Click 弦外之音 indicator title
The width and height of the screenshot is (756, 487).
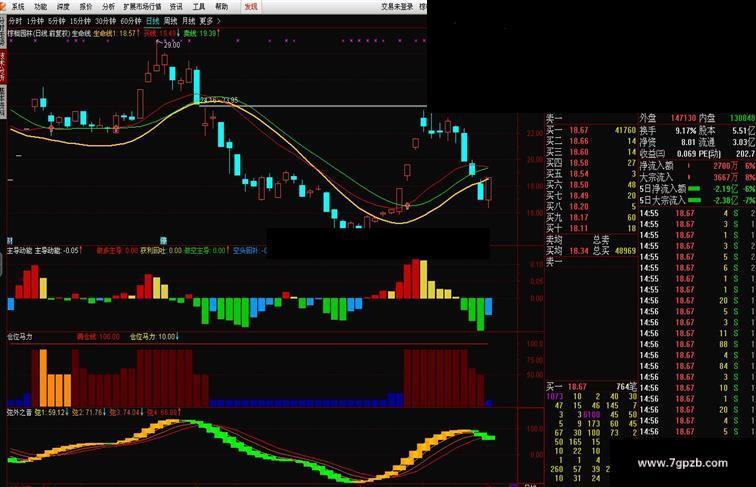pos(20,412)
